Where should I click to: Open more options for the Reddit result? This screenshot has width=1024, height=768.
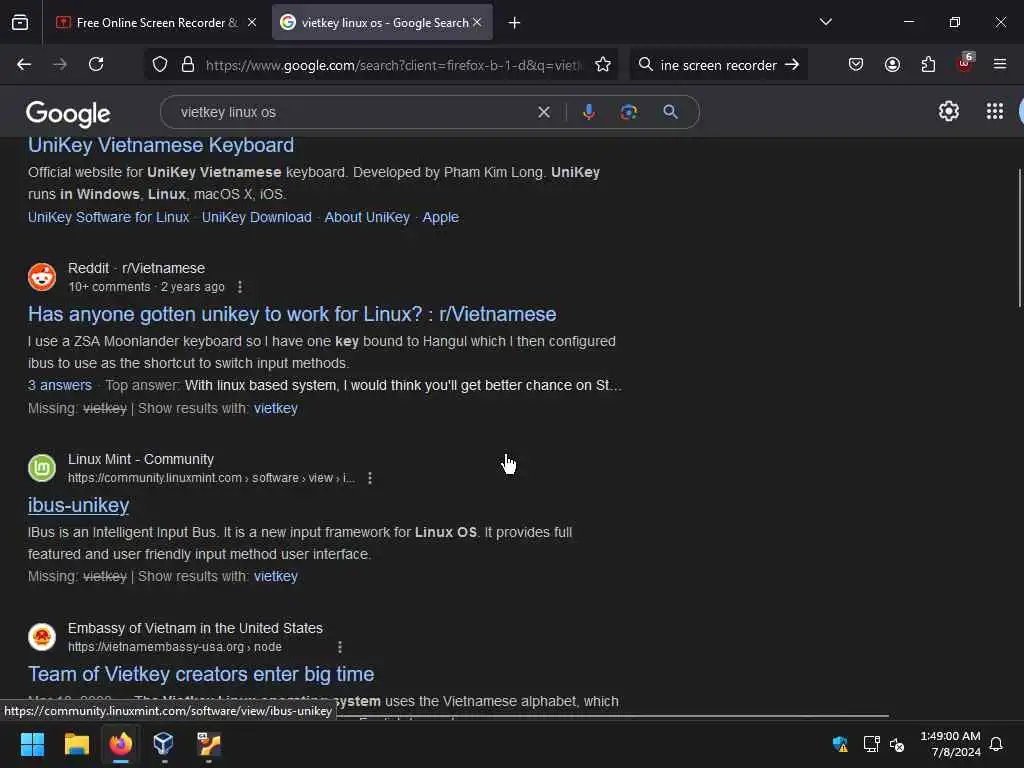[240, 287]
